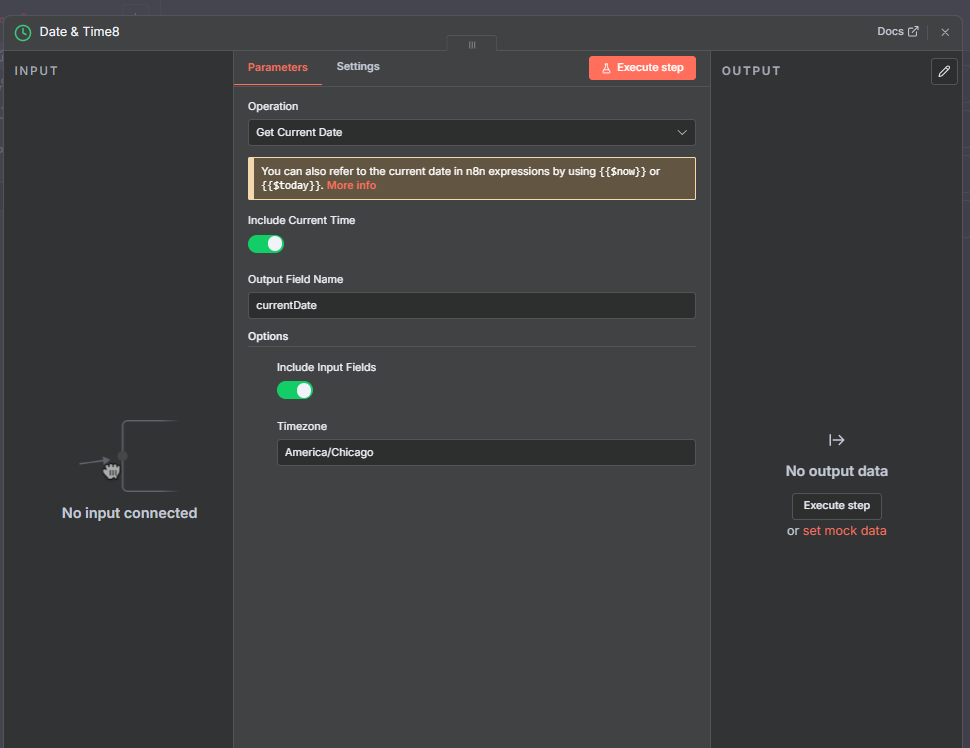This screenshot has width=970, height=748.
Task: Click the drag handle at panel top
Action: [x=472, y=45]
